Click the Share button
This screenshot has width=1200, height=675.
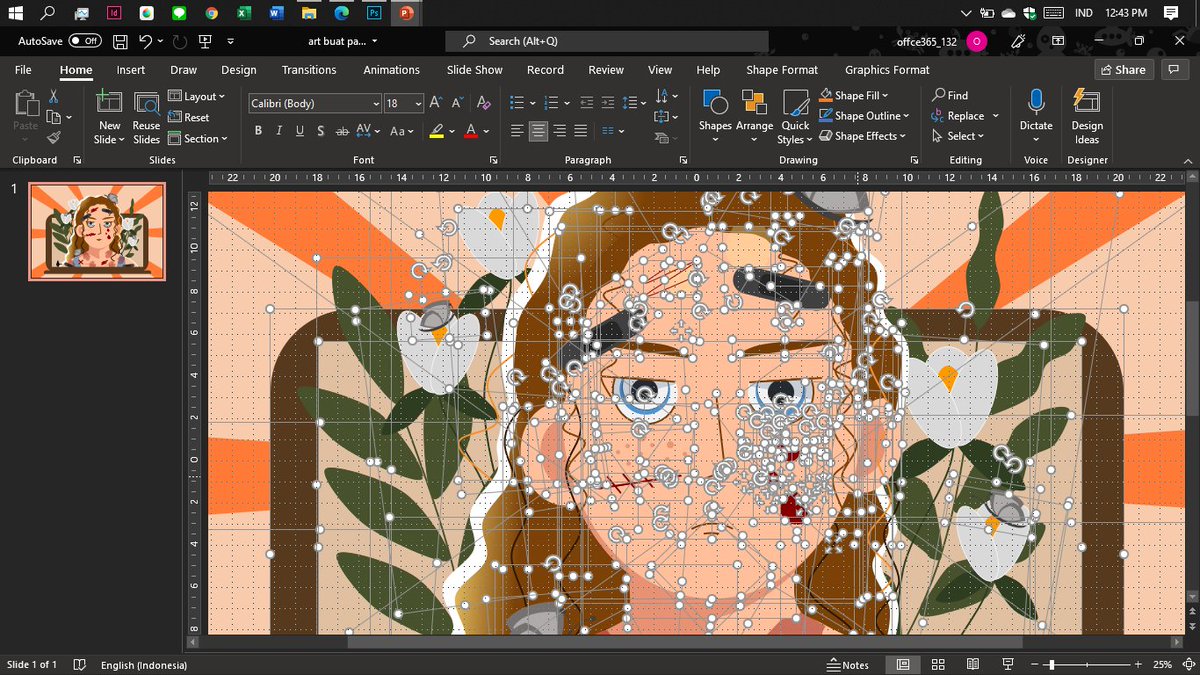coord(1122,70)
